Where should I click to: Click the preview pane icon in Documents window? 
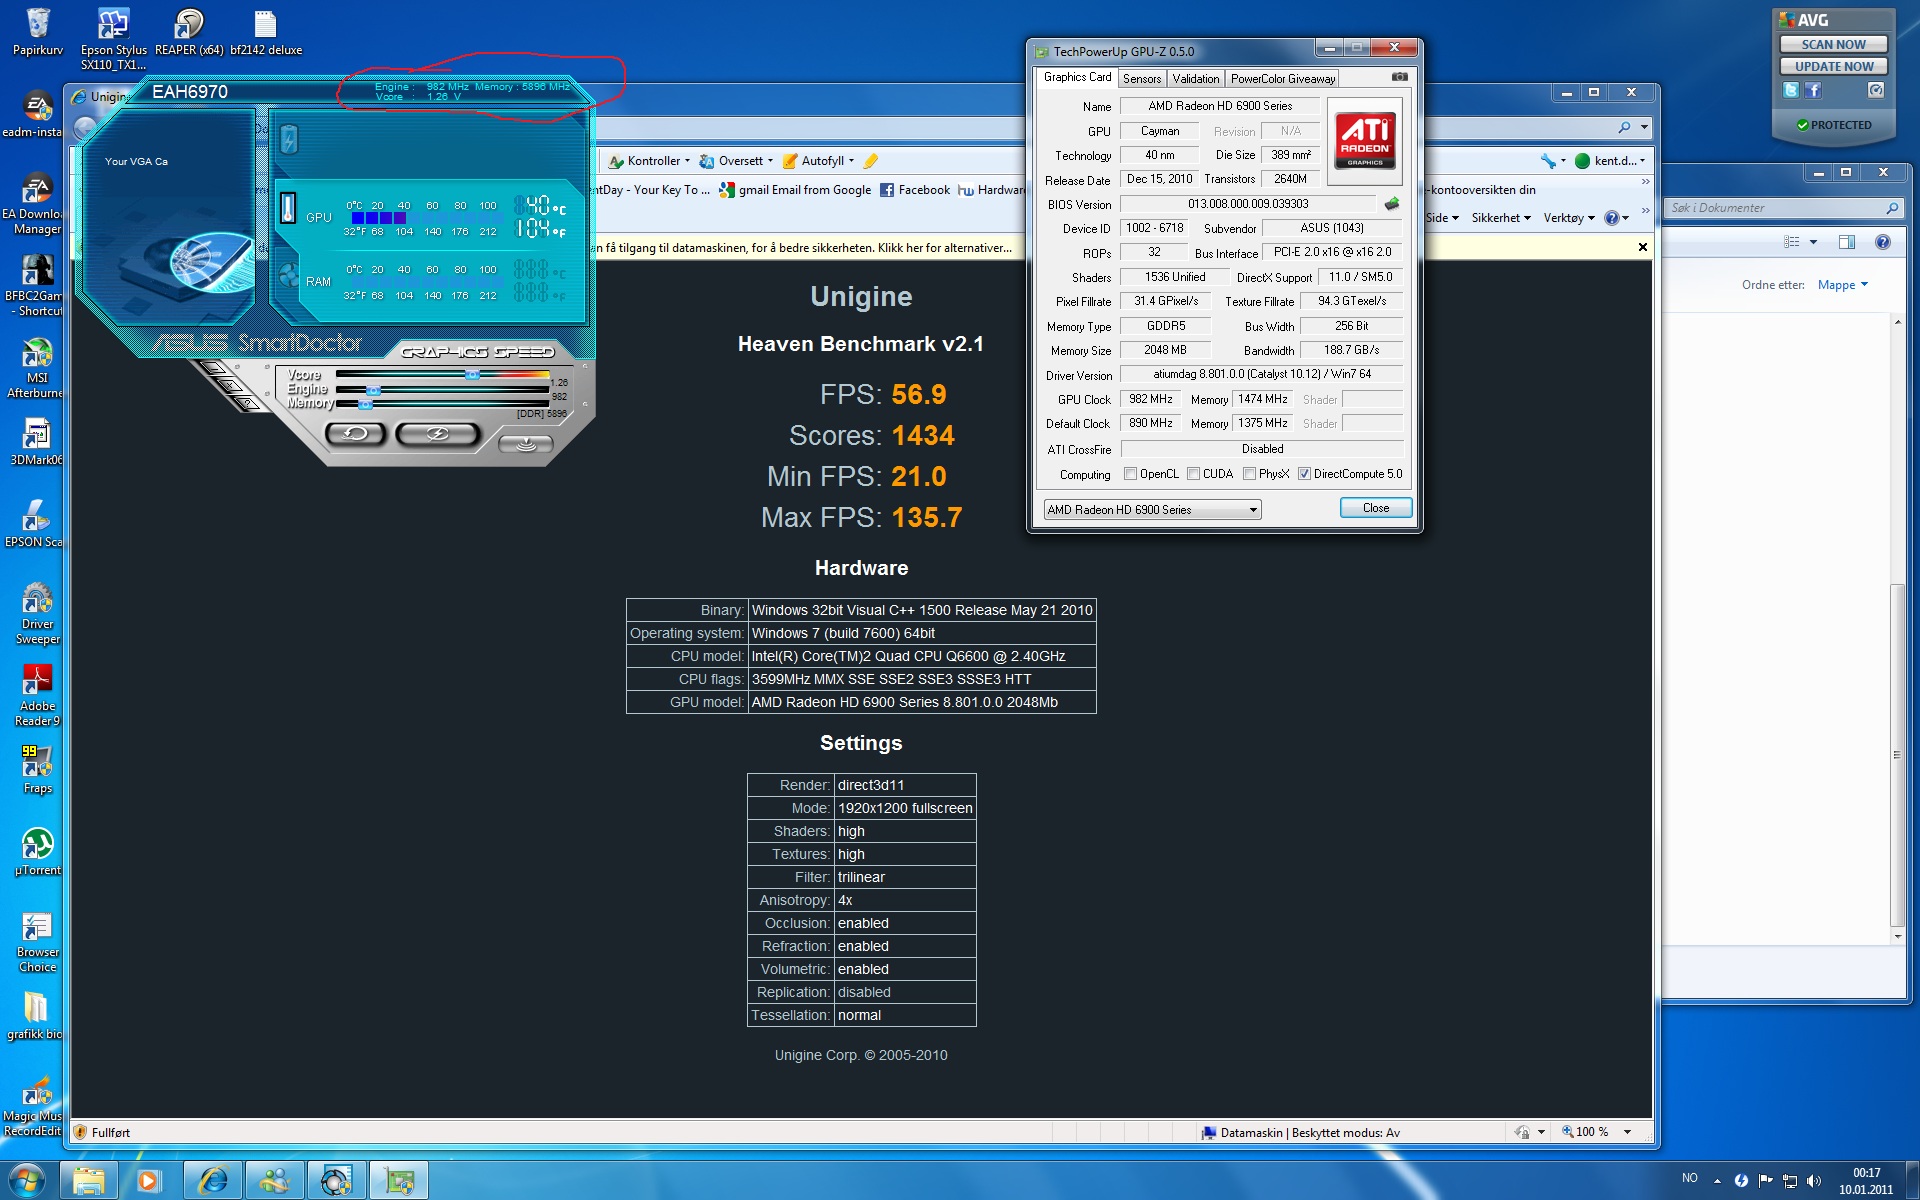coord(1846,242)
